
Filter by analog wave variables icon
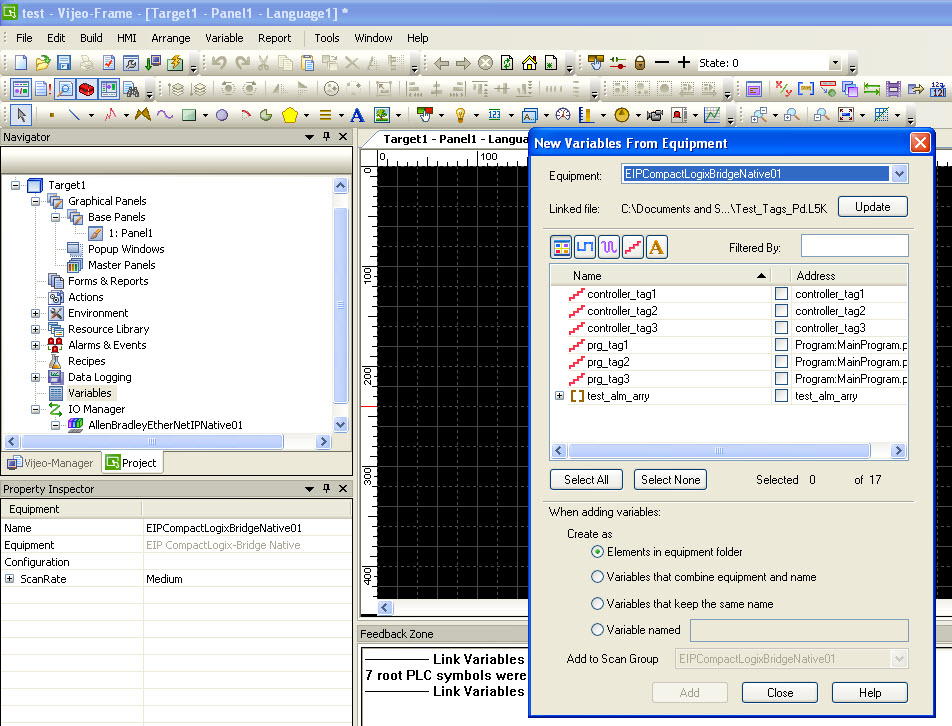(x=608, y=247)
